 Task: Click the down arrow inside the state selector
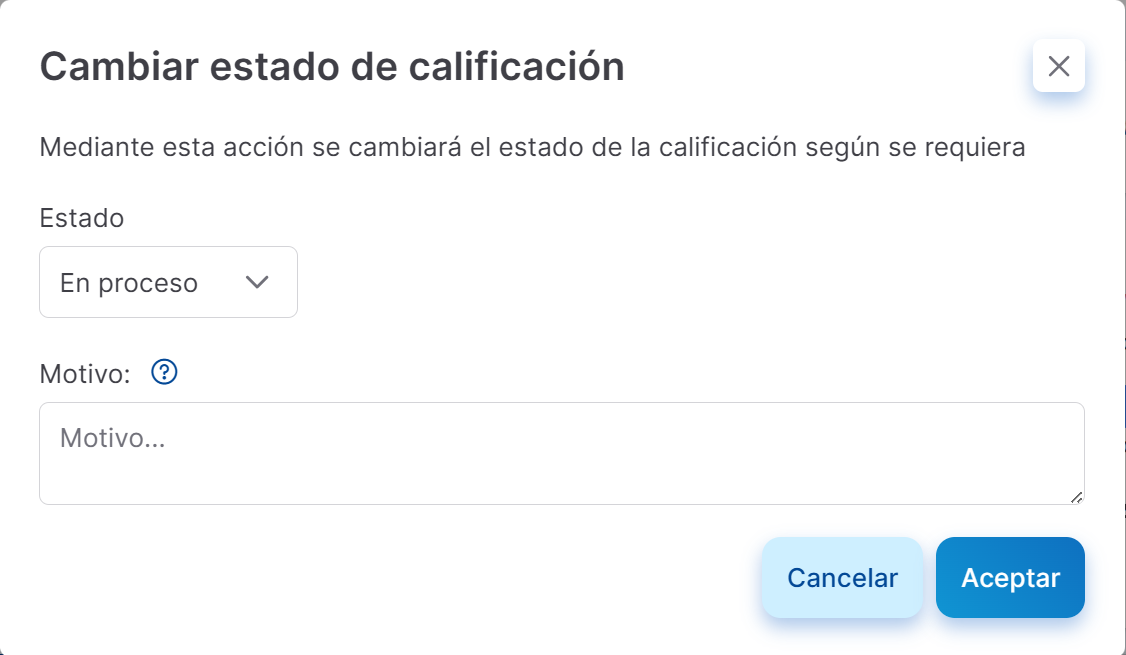(x=256, y=282)
